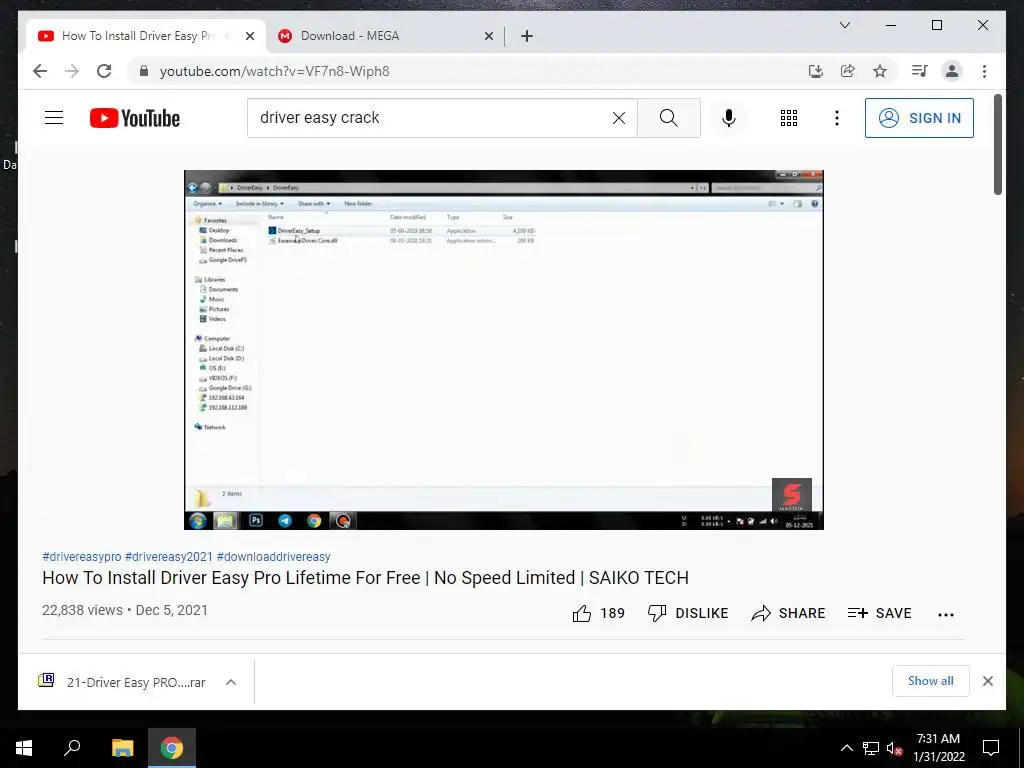Open the #downloaddrivereasy hashtag
Viewport: 1024px width, 768px height.
tap(274, 556)
